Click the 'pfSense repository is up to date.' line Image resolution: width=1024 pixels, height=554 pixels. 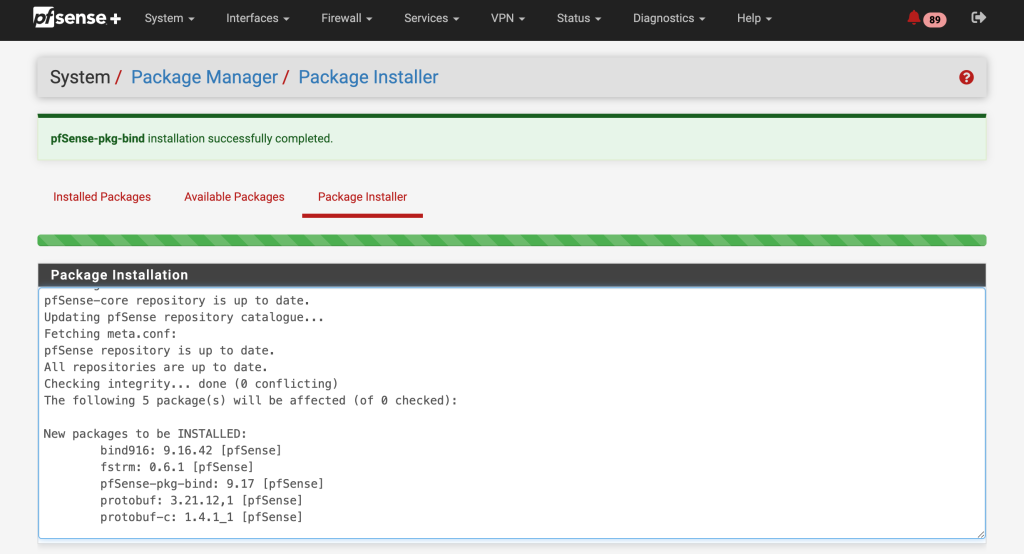tap(159, 350)
